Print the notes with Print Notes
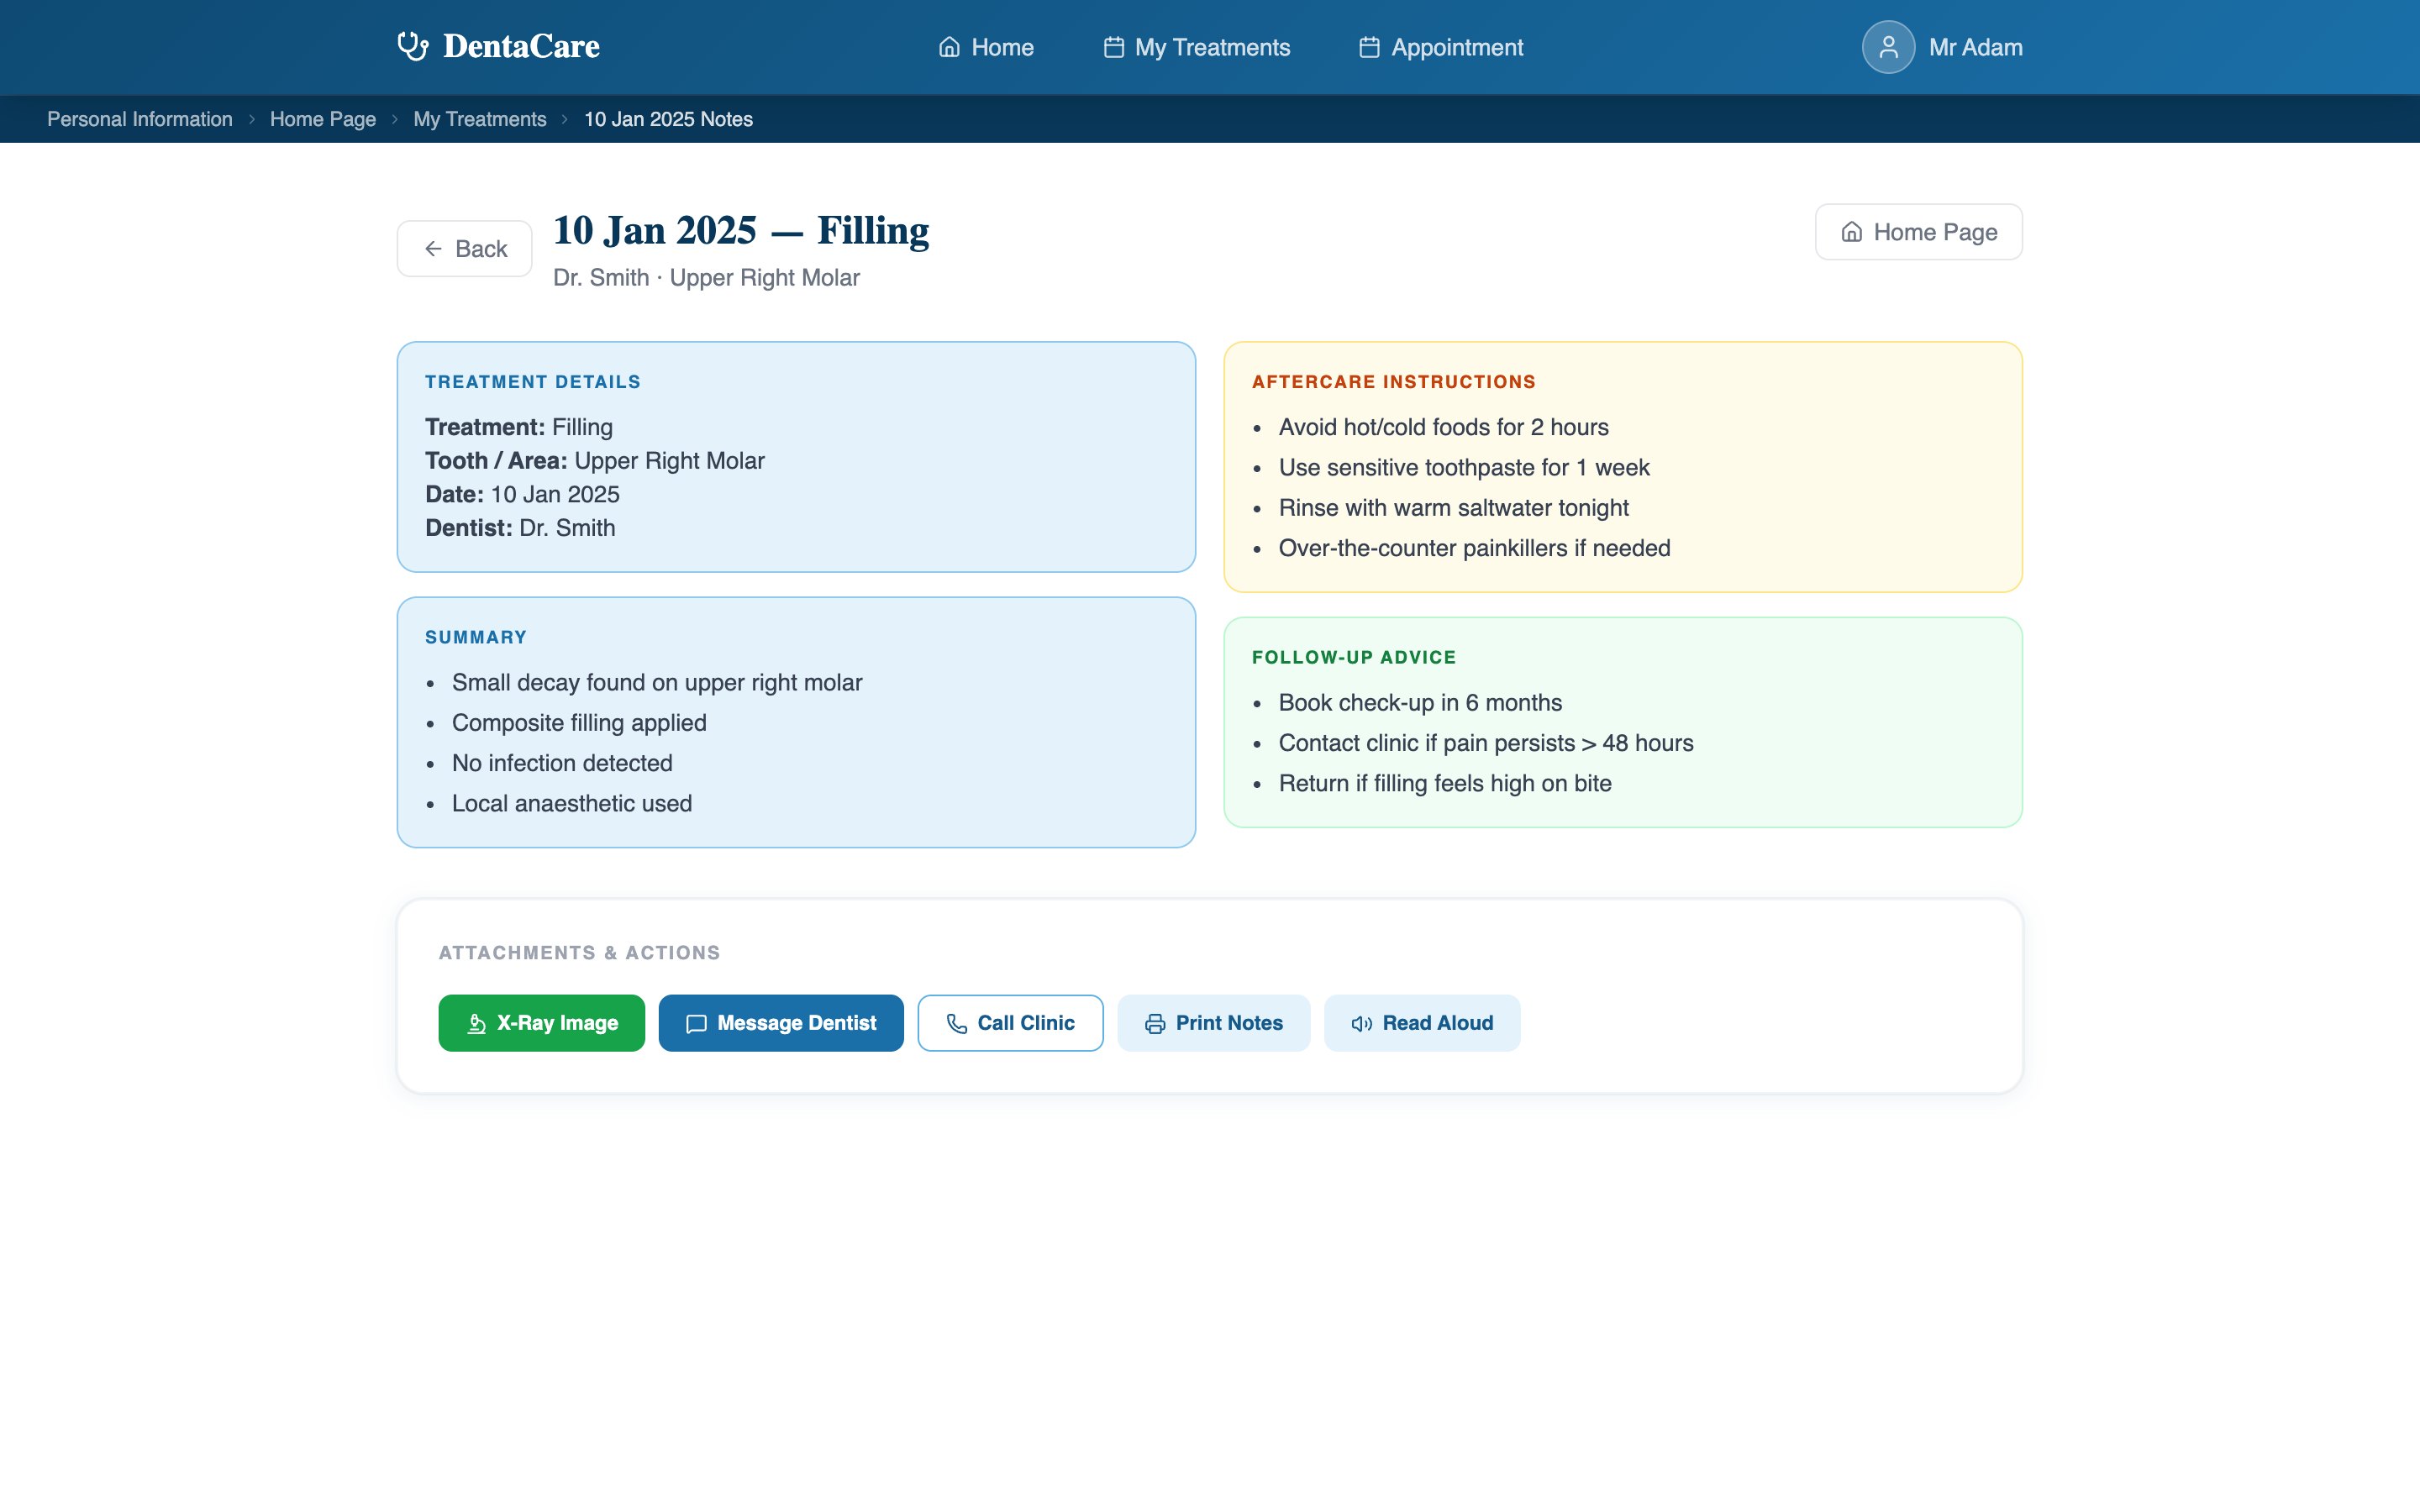Viewport: 2420px width, 1512px height. [x=1213, y=1023]
